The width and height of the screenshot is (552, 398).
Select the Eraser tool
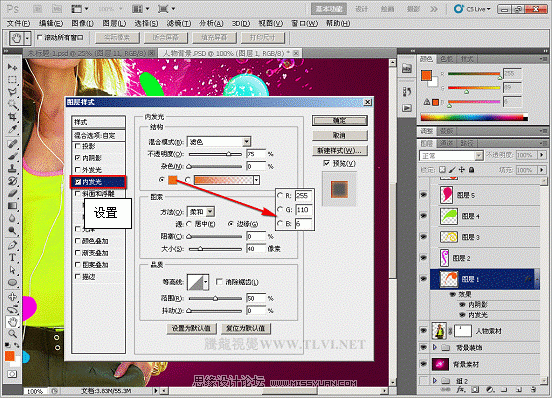(13, 193)
